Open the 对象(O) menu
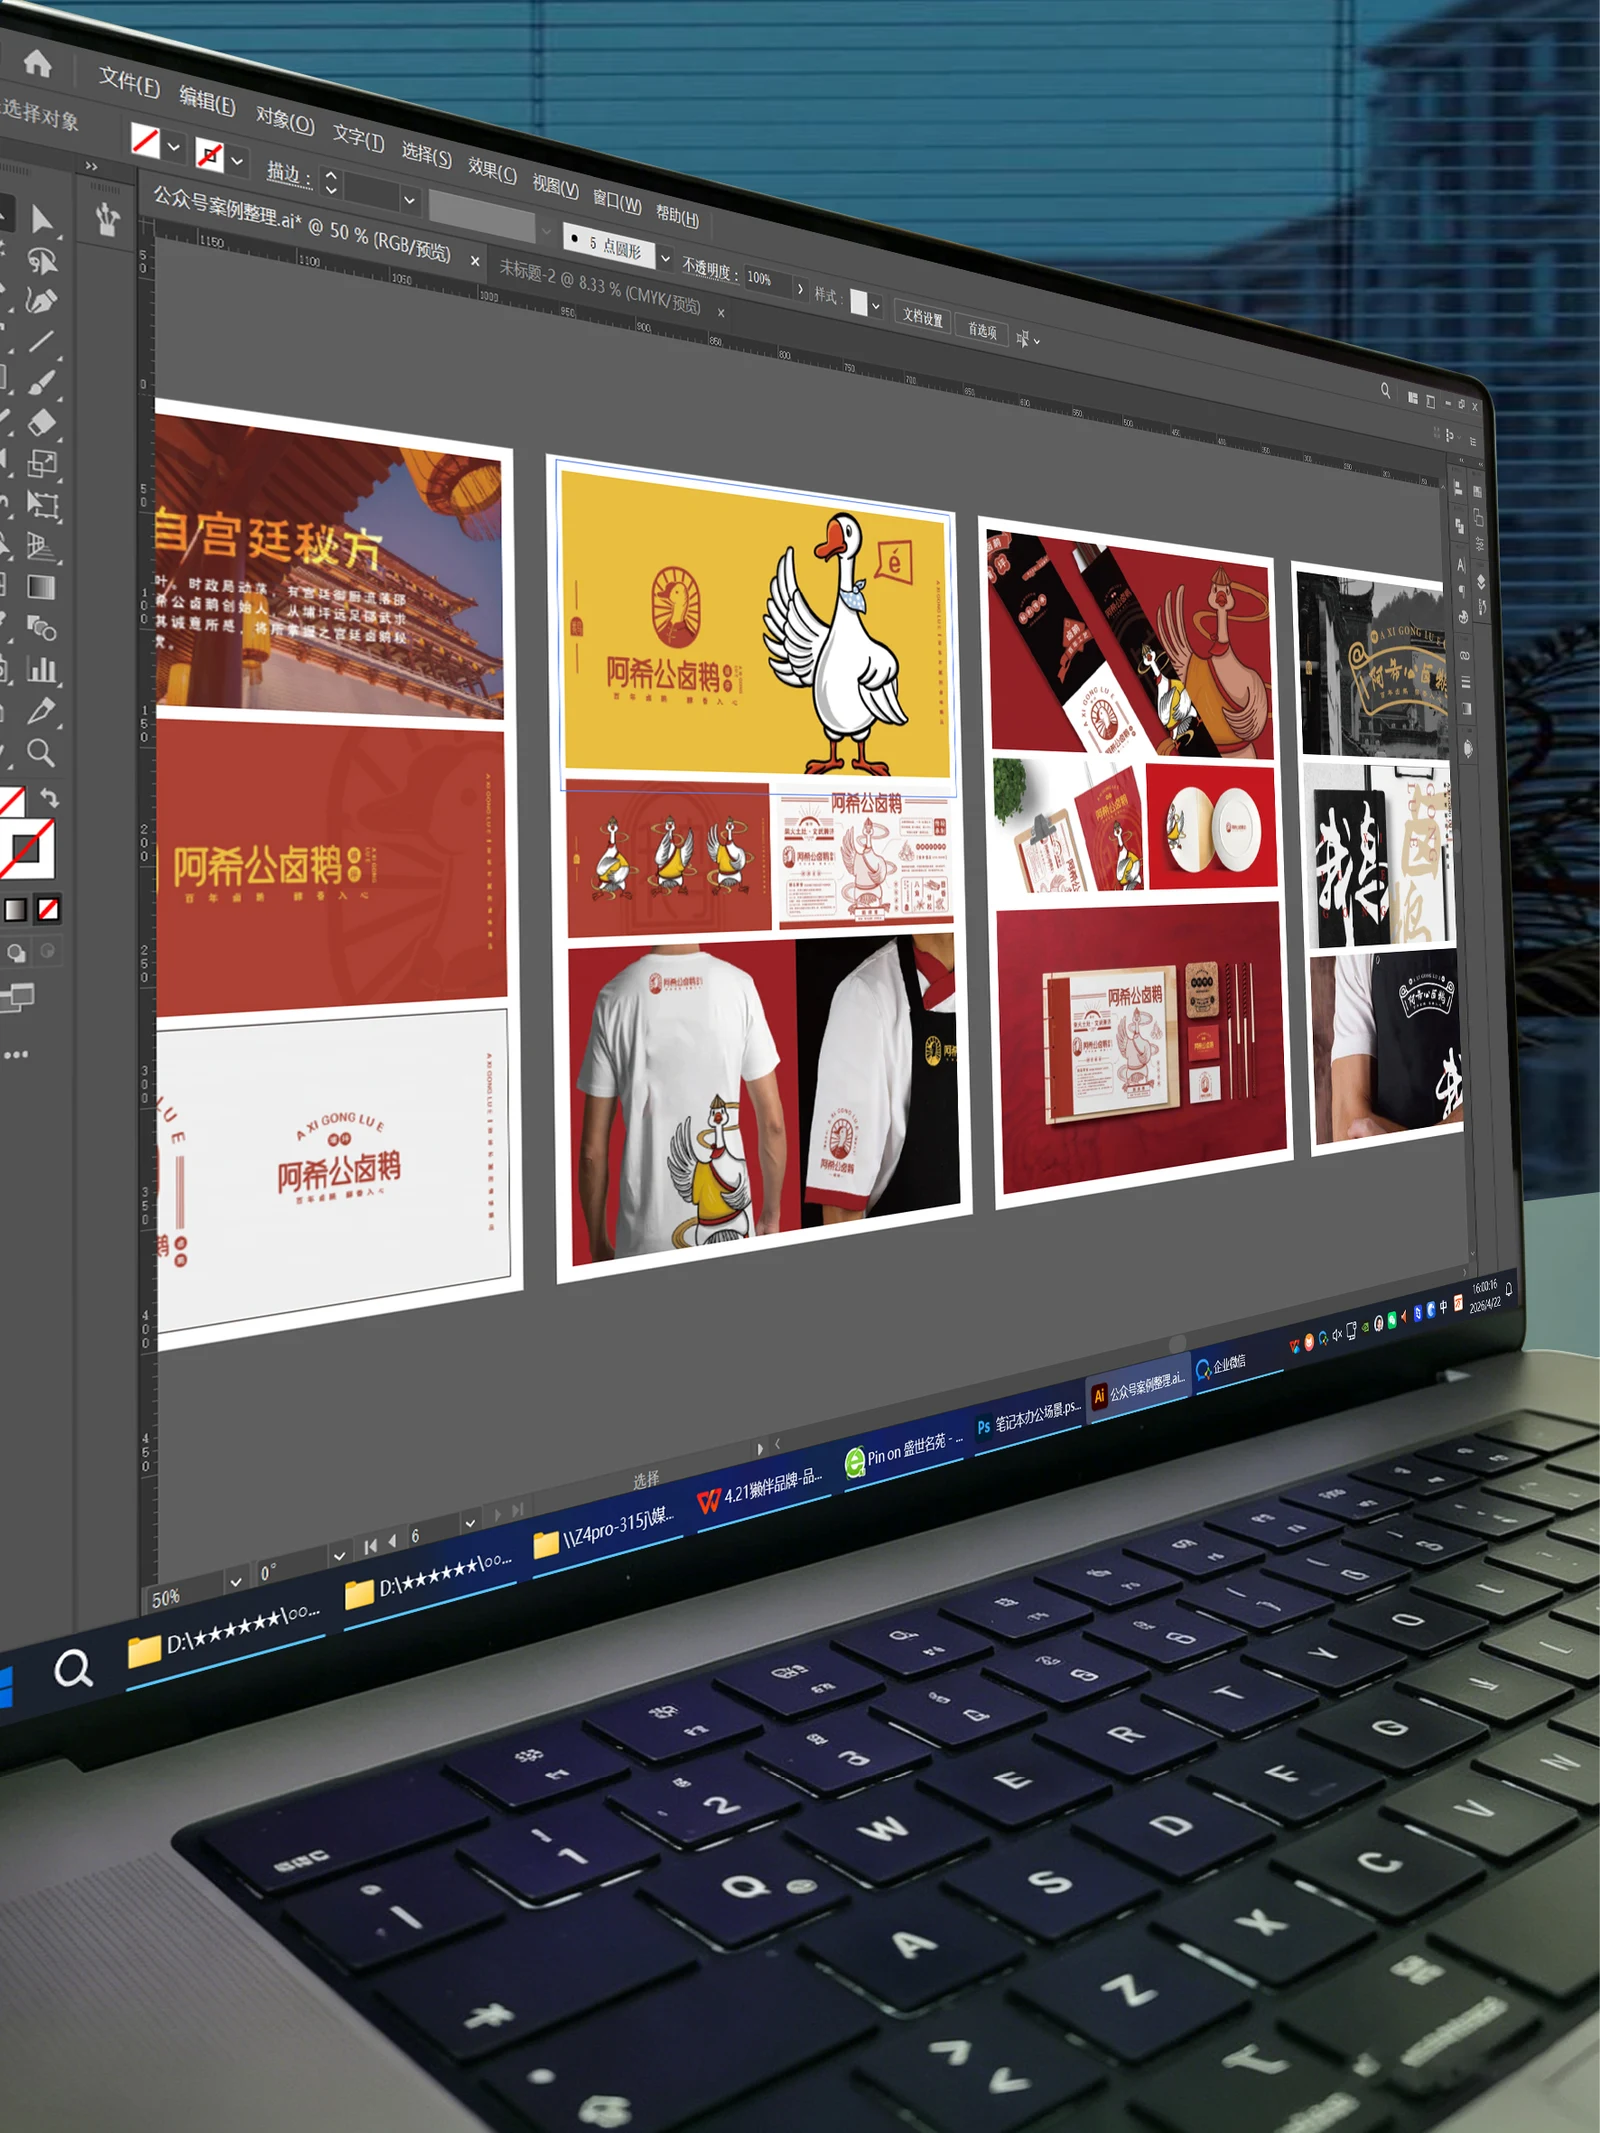This screenshot has height=2133, width=1600. click(285, 120)
